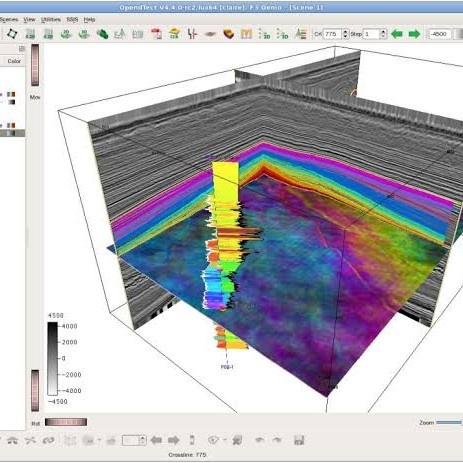The image size is (463, 463).
Task: Move to the previous crossline with the green left arrow
Action: click(x=397, y=34)
